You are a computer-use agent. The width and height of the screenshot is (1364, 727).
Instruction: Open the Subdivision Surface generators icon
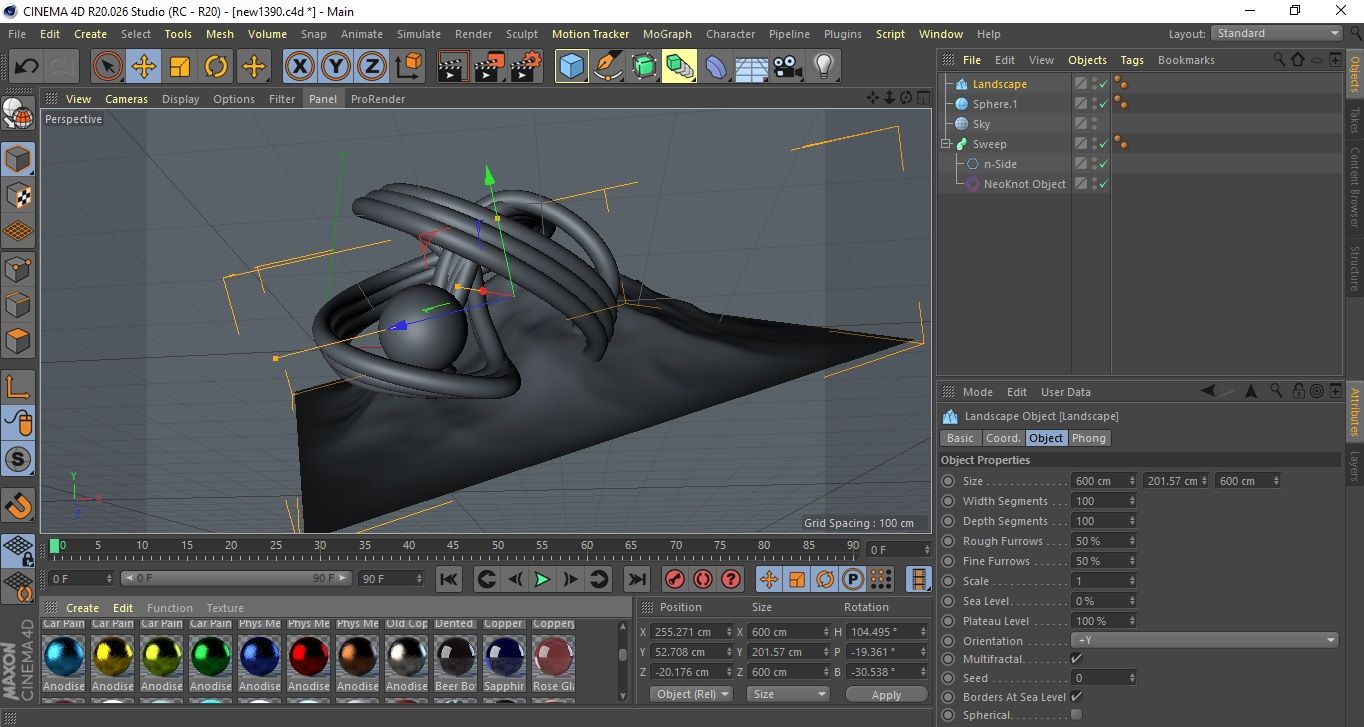pos(643,67)
